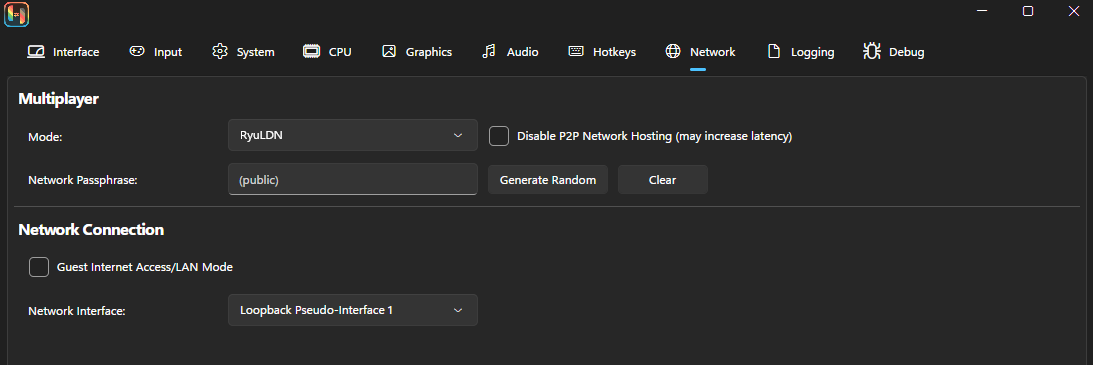Click the Debug bug icon
Screen dimensions: 1093x365
(871, 52)
